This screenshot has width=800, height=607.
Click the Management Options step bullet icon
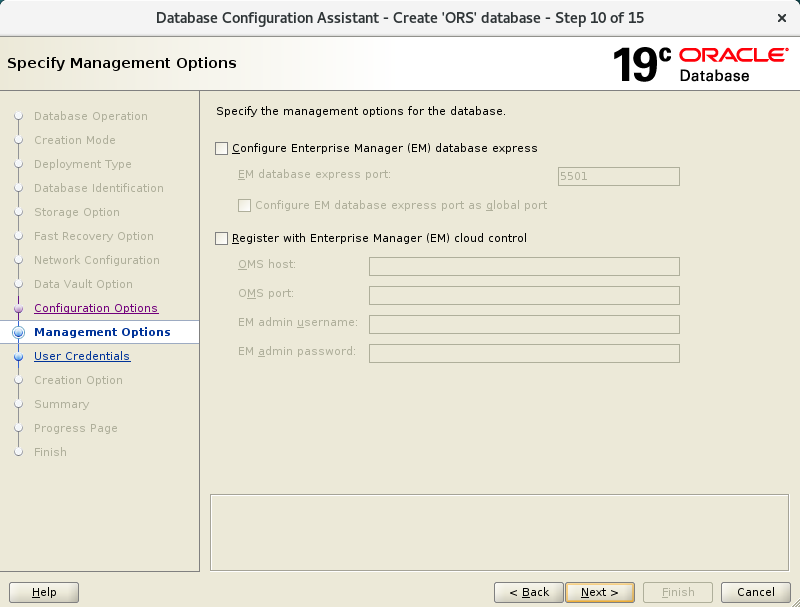coord(18,332)
